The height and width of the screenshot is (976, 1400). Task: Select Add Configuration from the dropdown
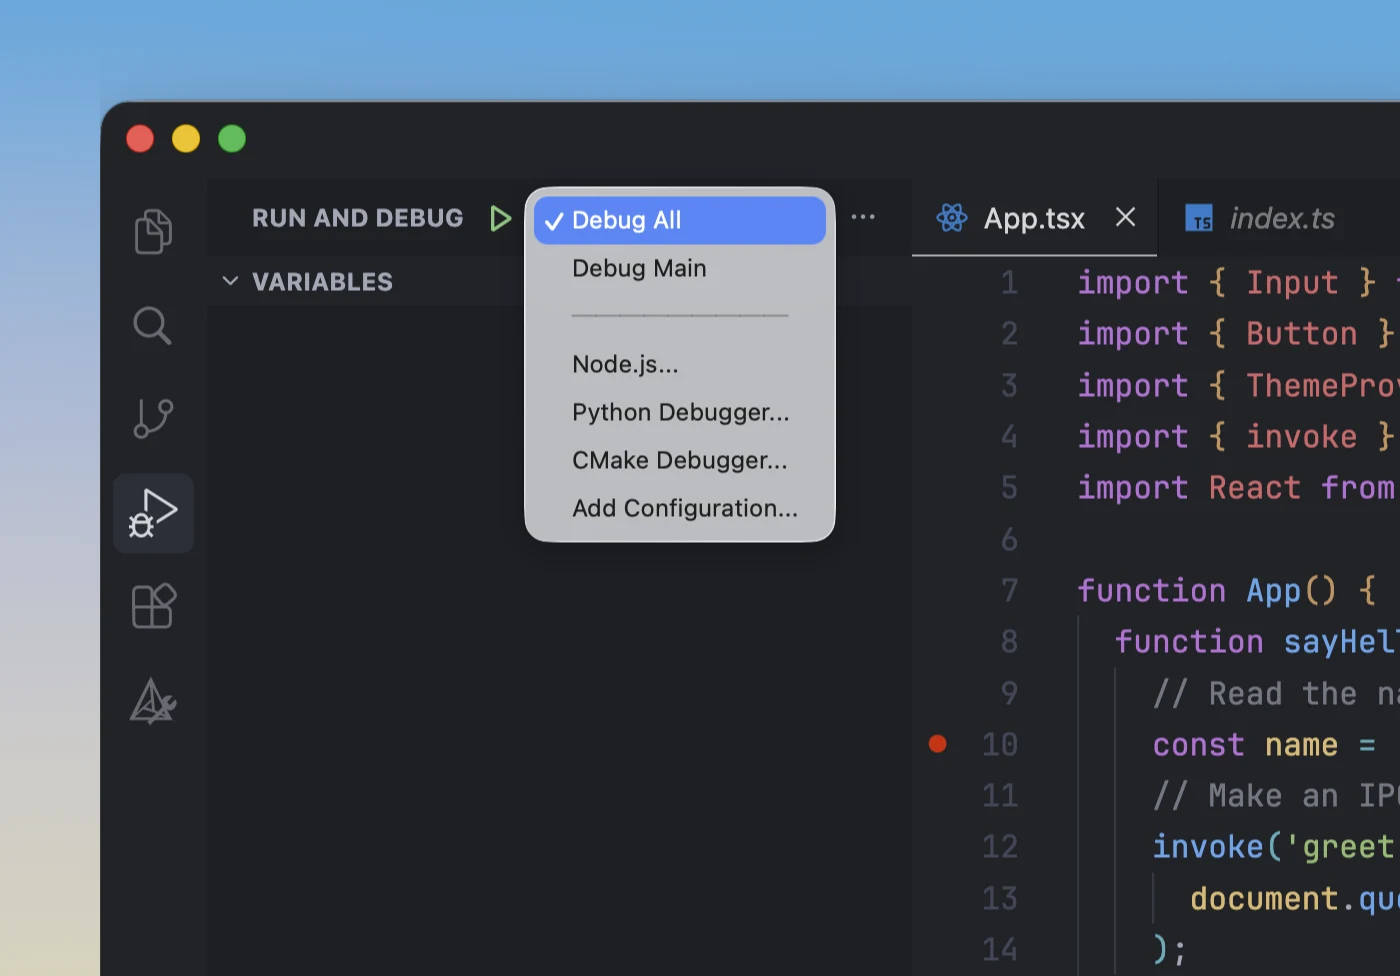coord(684,508)
